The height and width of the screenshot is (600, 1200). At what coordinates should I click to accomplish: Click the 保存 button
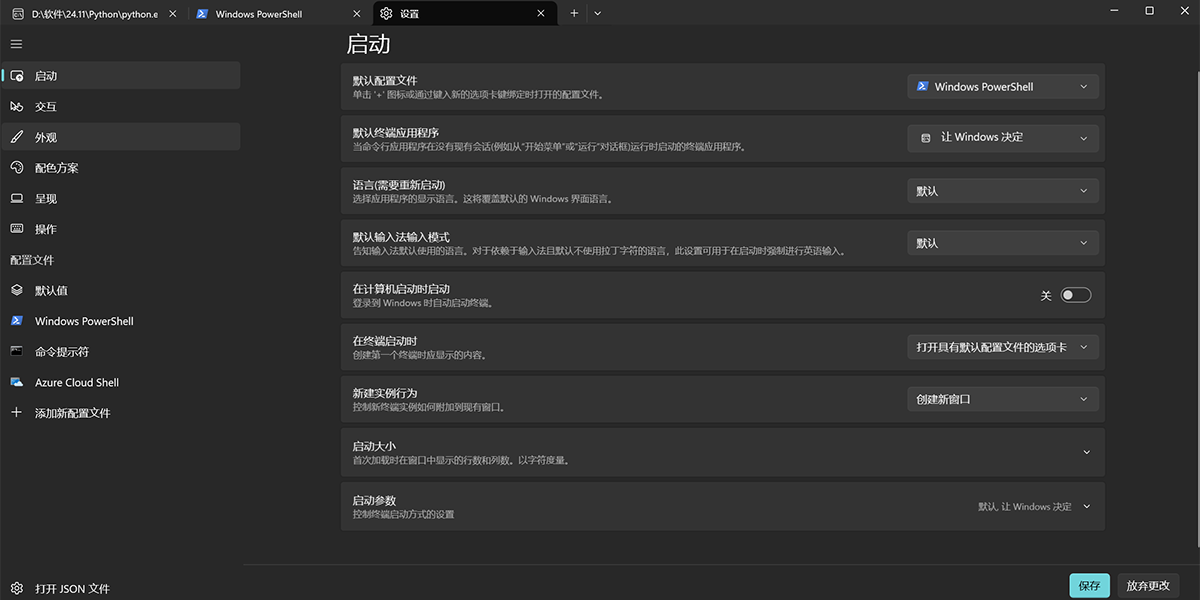(x=1088, y=585)
